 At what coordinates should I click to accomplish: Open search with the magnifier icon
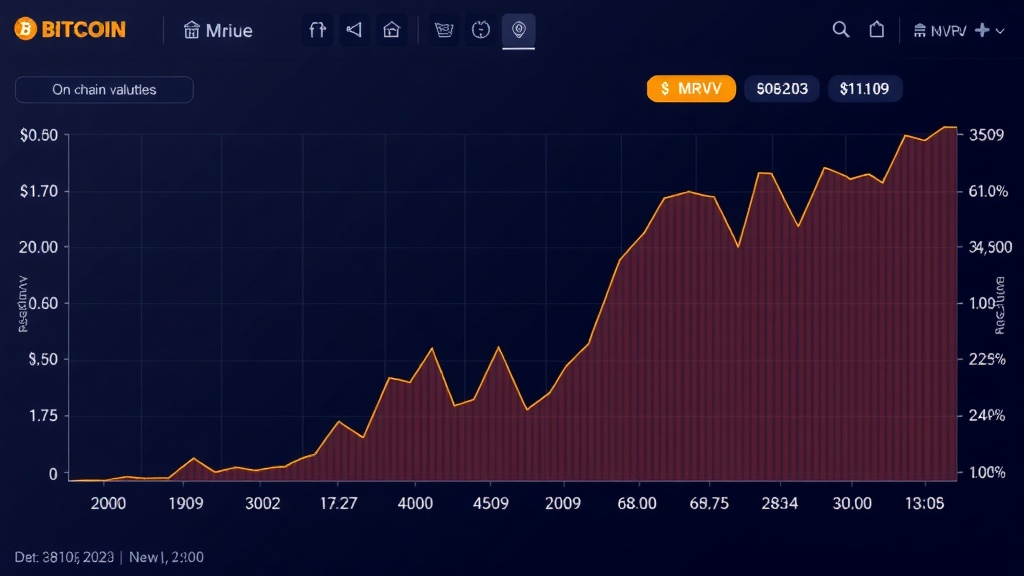click(x=841, y=30)
